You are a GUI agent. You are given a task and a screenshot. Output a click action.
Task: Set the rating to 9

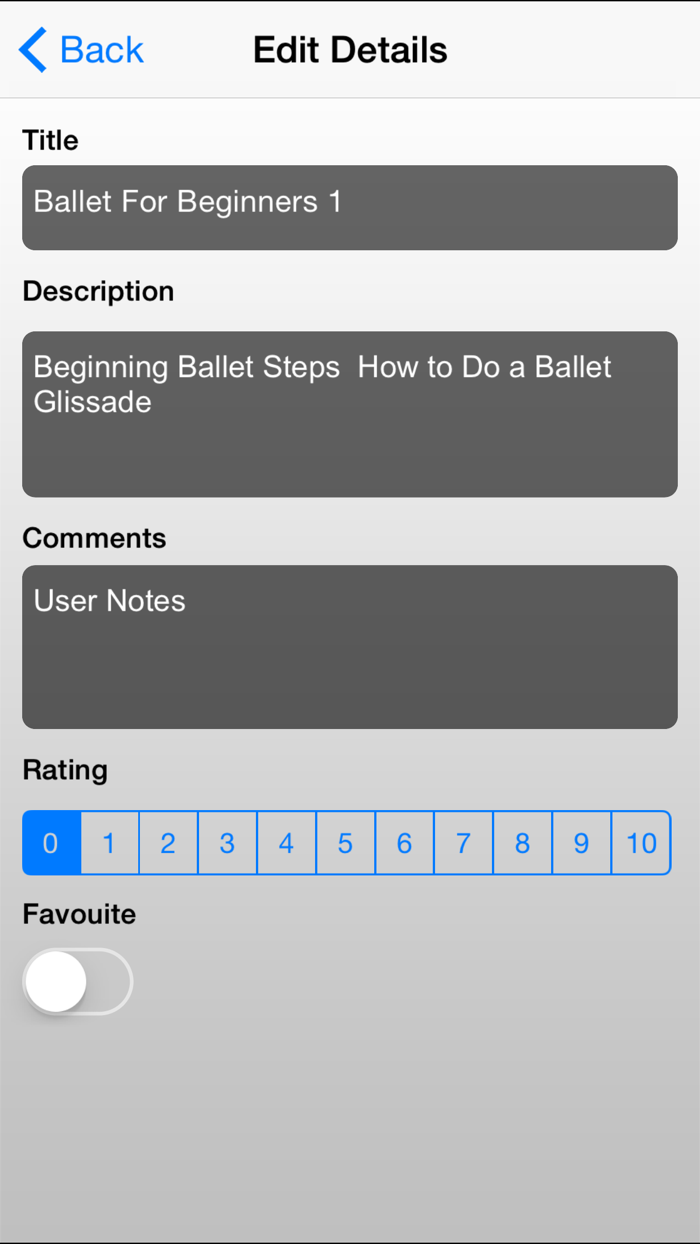point(581,843)
